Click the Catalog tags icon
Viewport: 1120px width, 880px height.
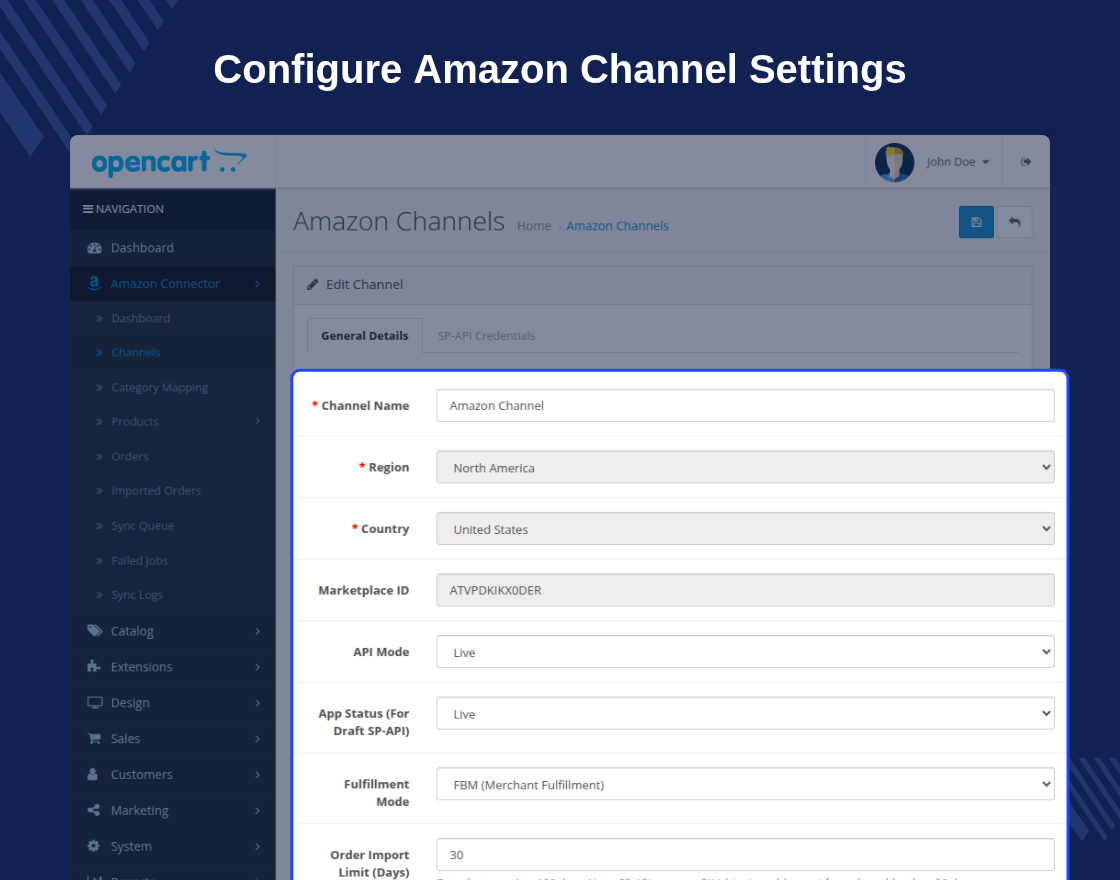click(x=94, y=631)
